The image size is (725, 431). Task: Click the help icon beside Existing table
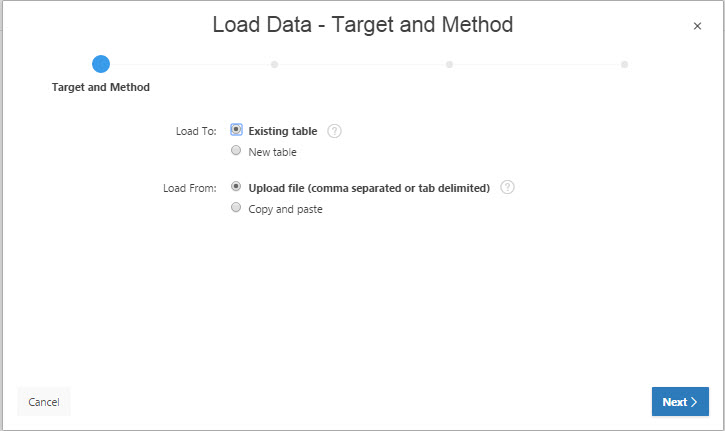(x=335, y=131)
